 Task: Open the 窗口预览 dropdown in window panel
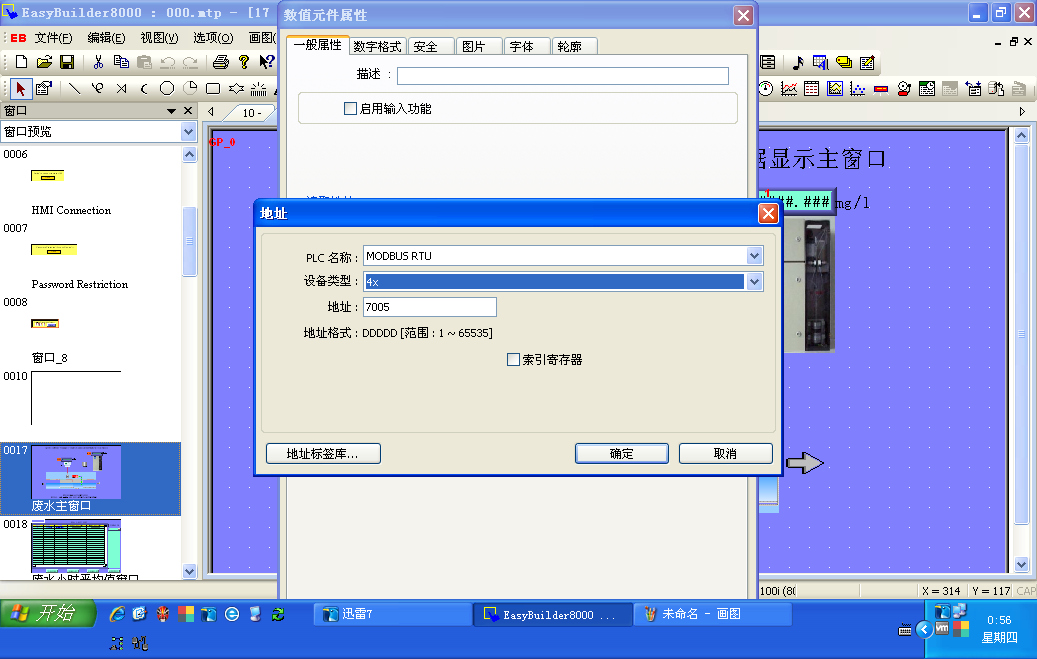click(188, 132)
